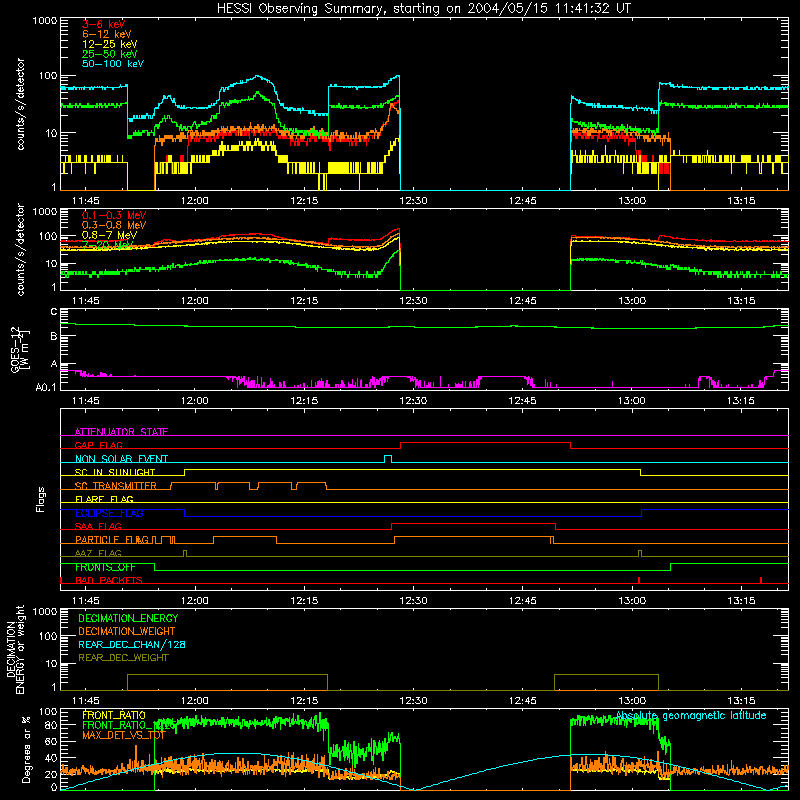The width and height of the screenshot is (800, 800).
Task: Click counts/s/detector title of the top panel
Action: tap(20, 104)
